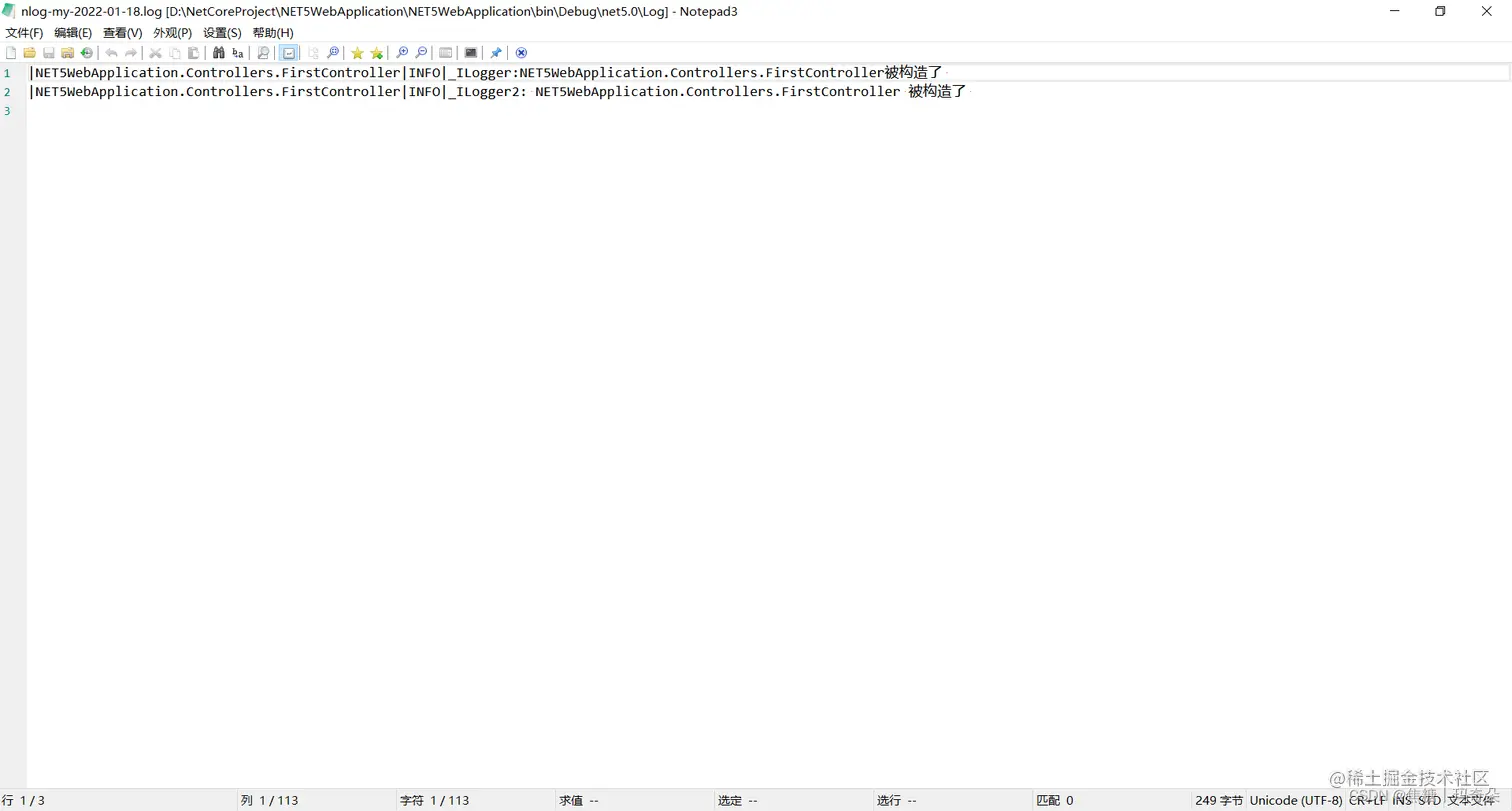Image resolution: width=1512 pixels, height=811 pixels.
Task: Click the magnifier-over-page toolbar icon
Action: 263,53
